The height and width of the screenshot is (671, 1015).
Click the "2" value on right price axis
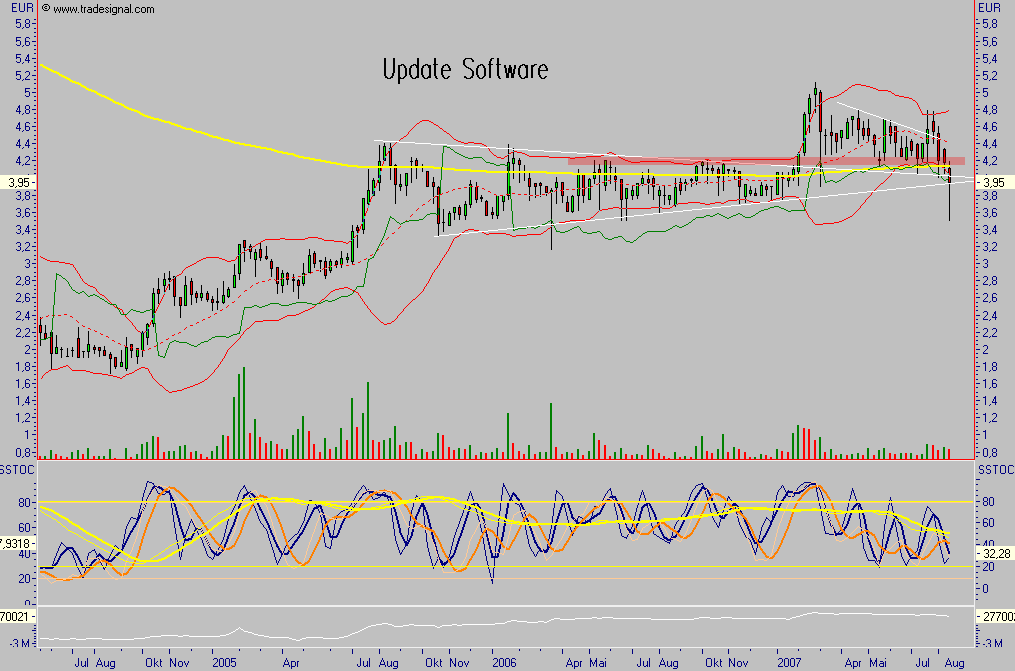point(985,349)
